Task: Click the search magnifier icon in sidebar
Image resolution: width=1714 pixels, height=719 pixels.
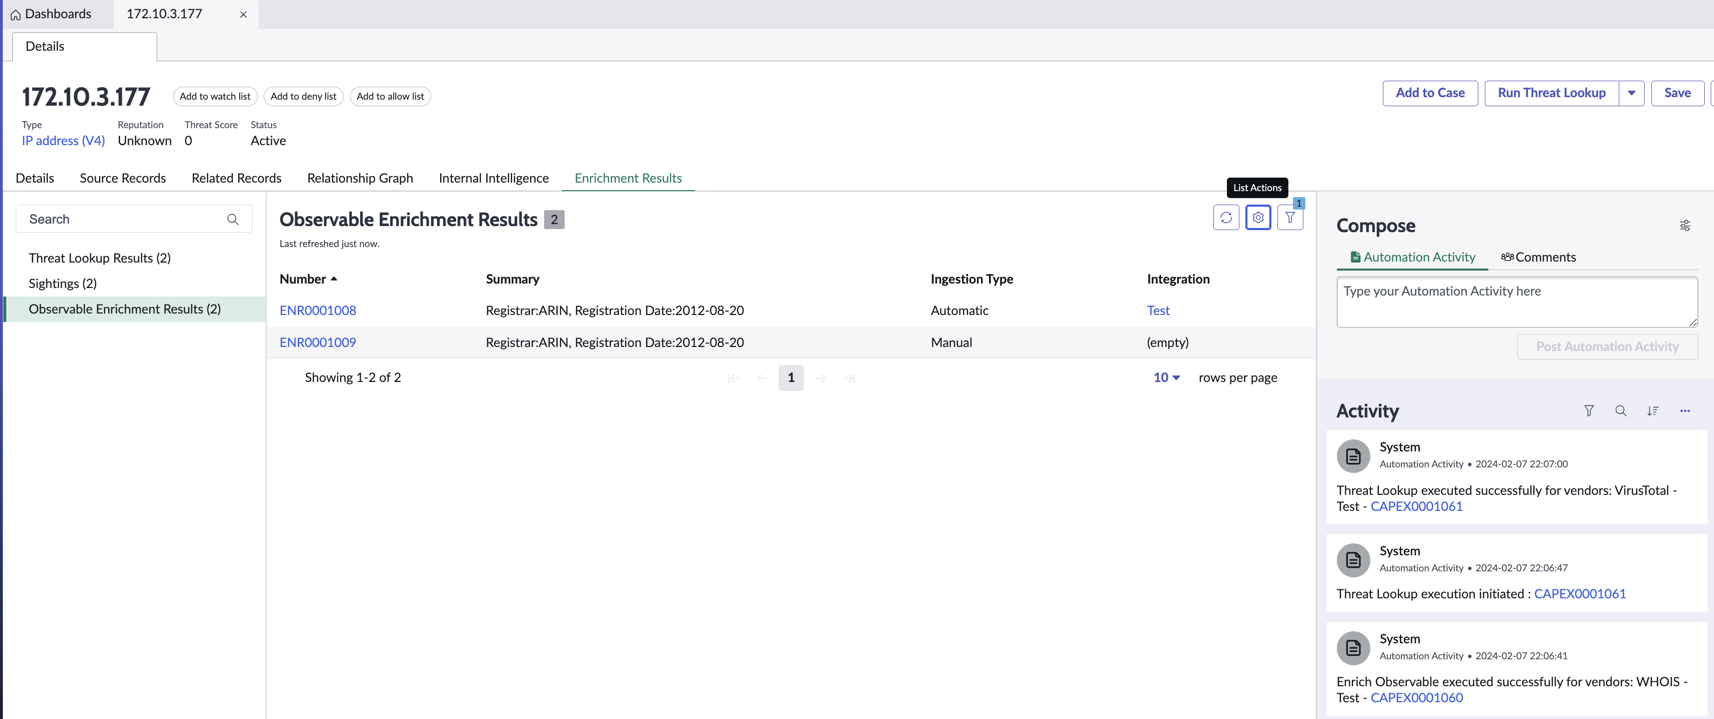Action: coord(233,219)
